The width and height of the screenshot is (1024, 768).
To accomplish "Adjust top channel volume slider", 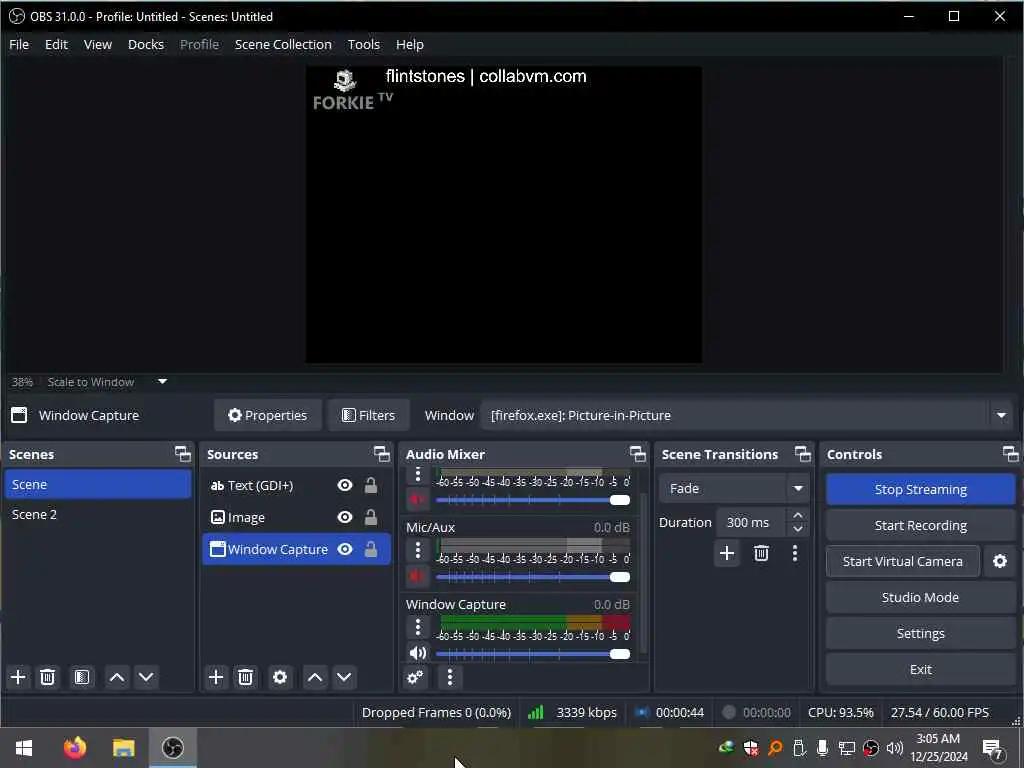I will coord(532,500).
